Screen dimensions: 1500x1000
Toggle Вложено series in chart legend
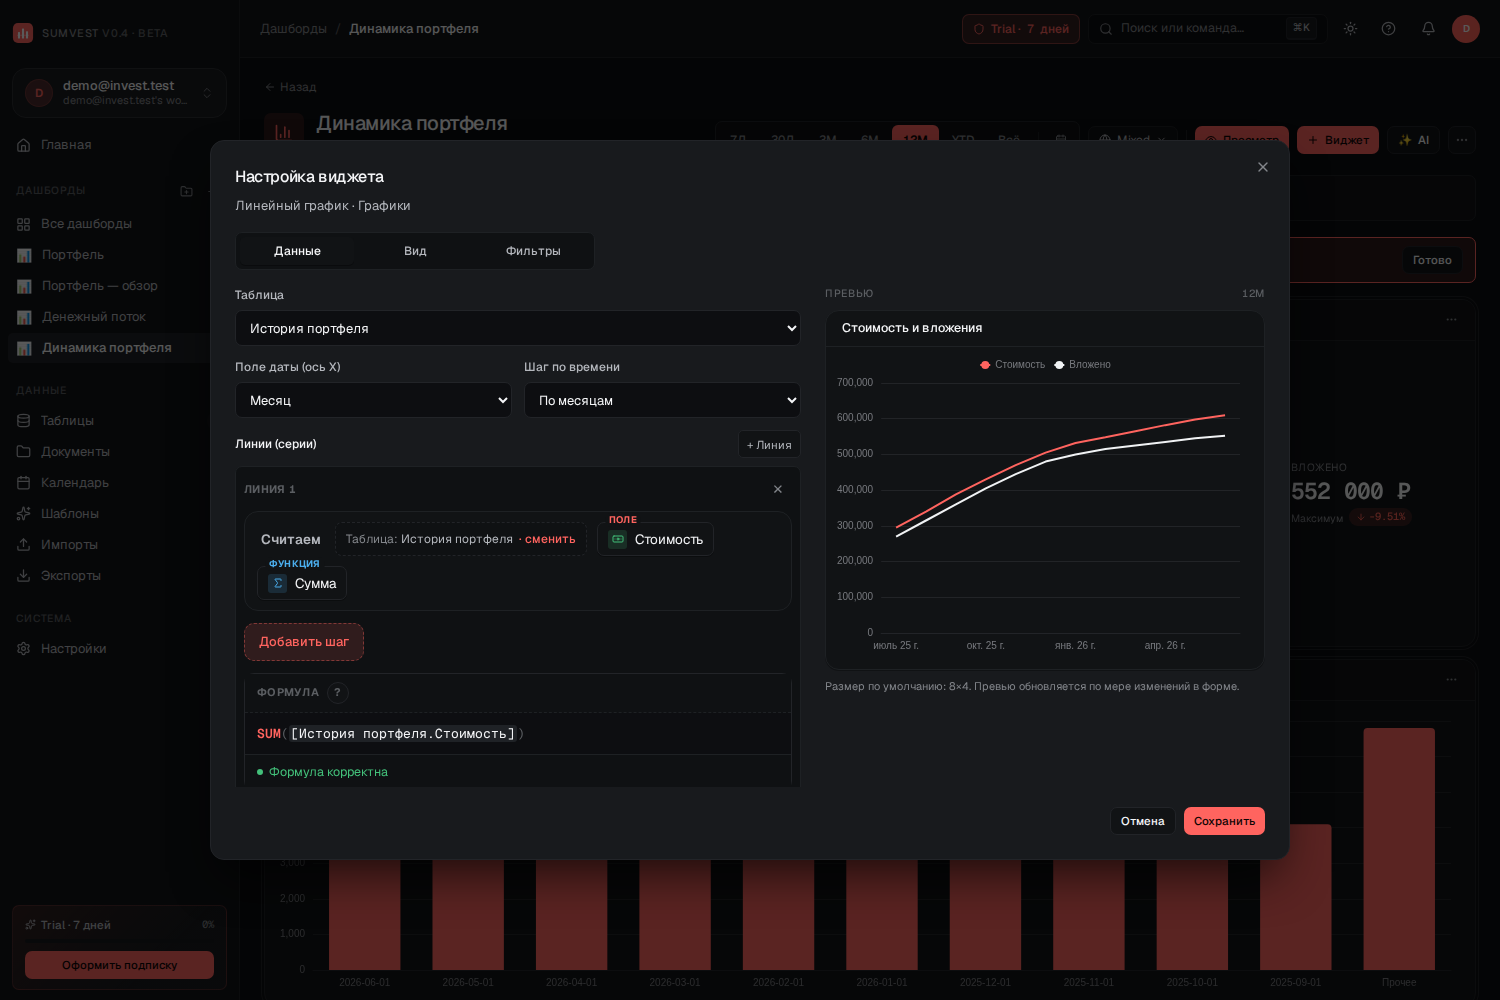(x=1083, y=364)
